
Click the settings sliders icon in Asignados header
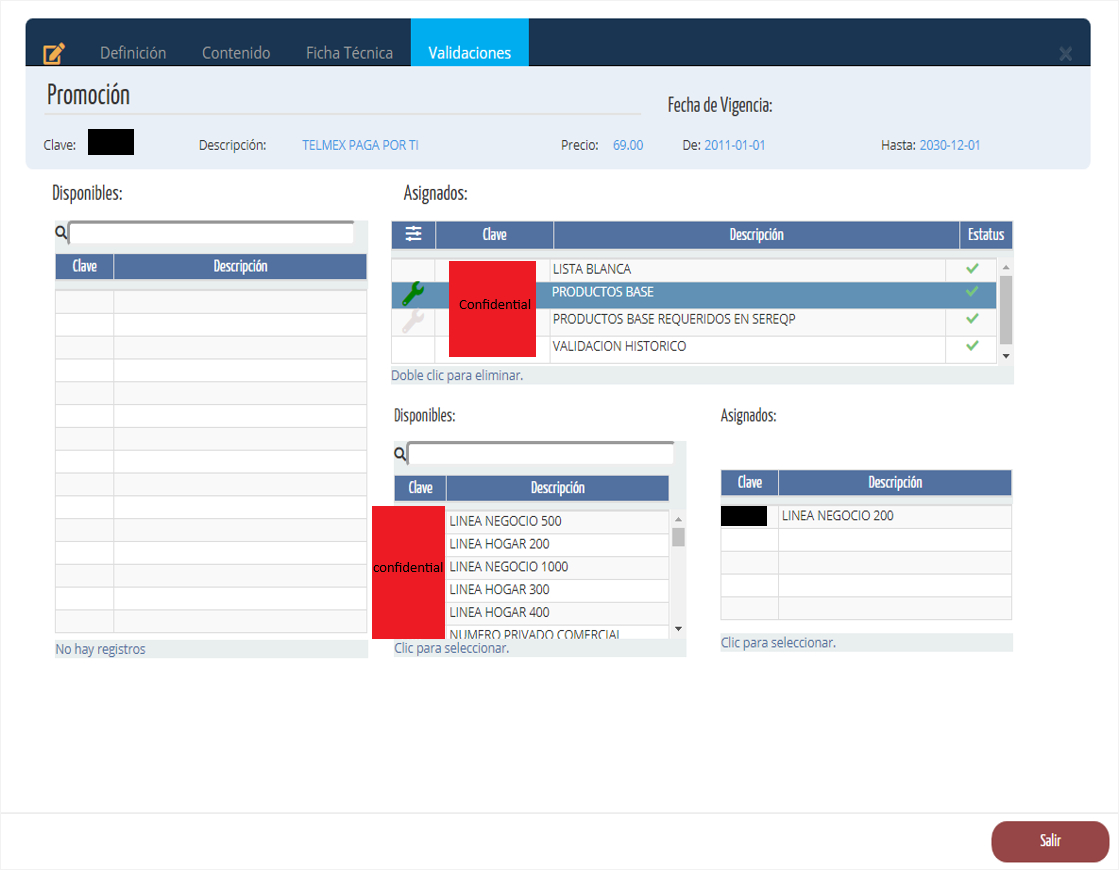click(x=413, y=234)
